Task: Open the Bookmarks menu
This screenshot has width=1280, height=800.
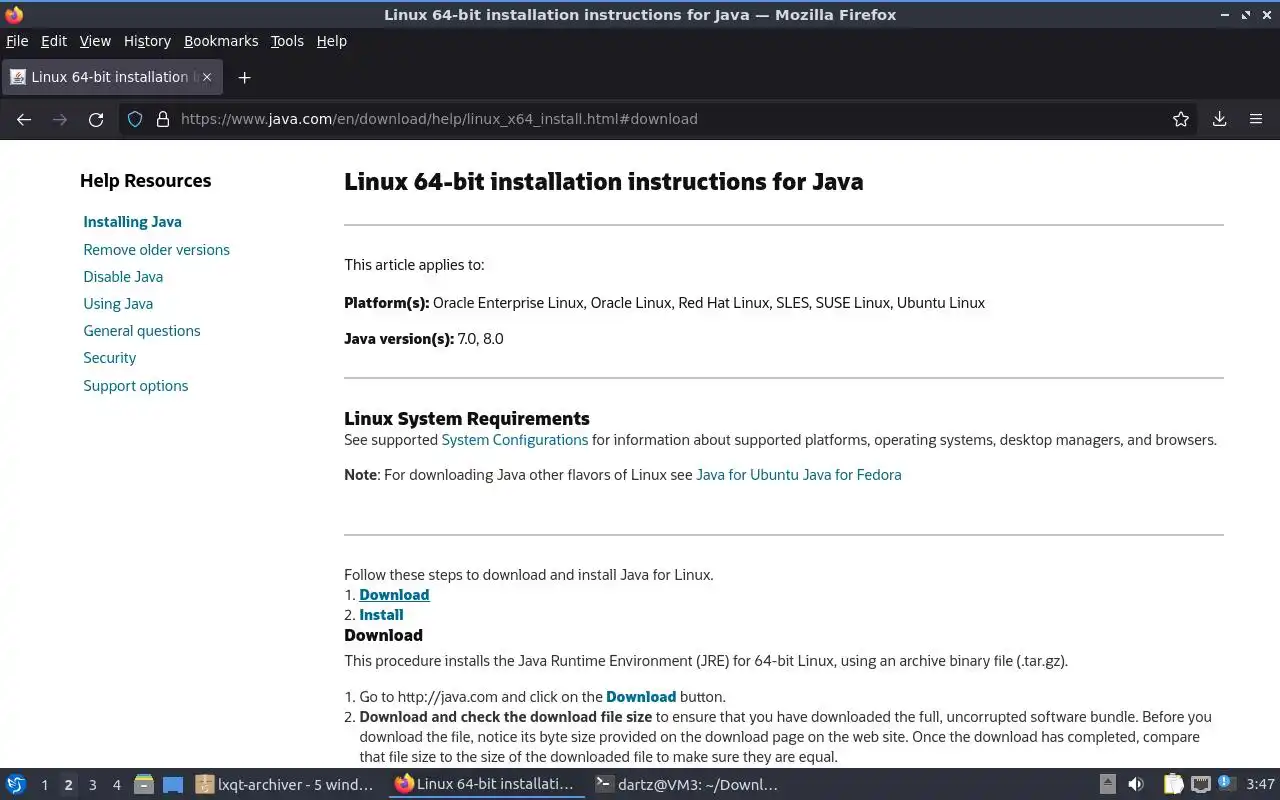Action: point(221,41)
